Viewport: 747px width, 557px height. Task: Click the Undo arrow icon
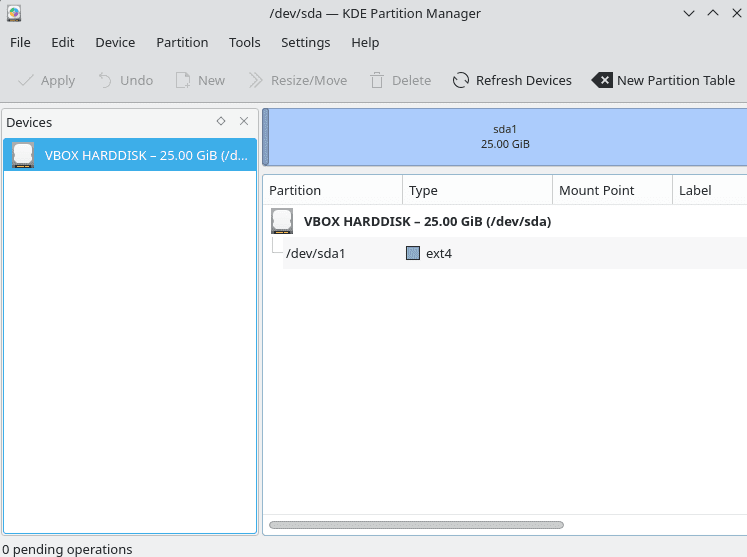(105, 80)
